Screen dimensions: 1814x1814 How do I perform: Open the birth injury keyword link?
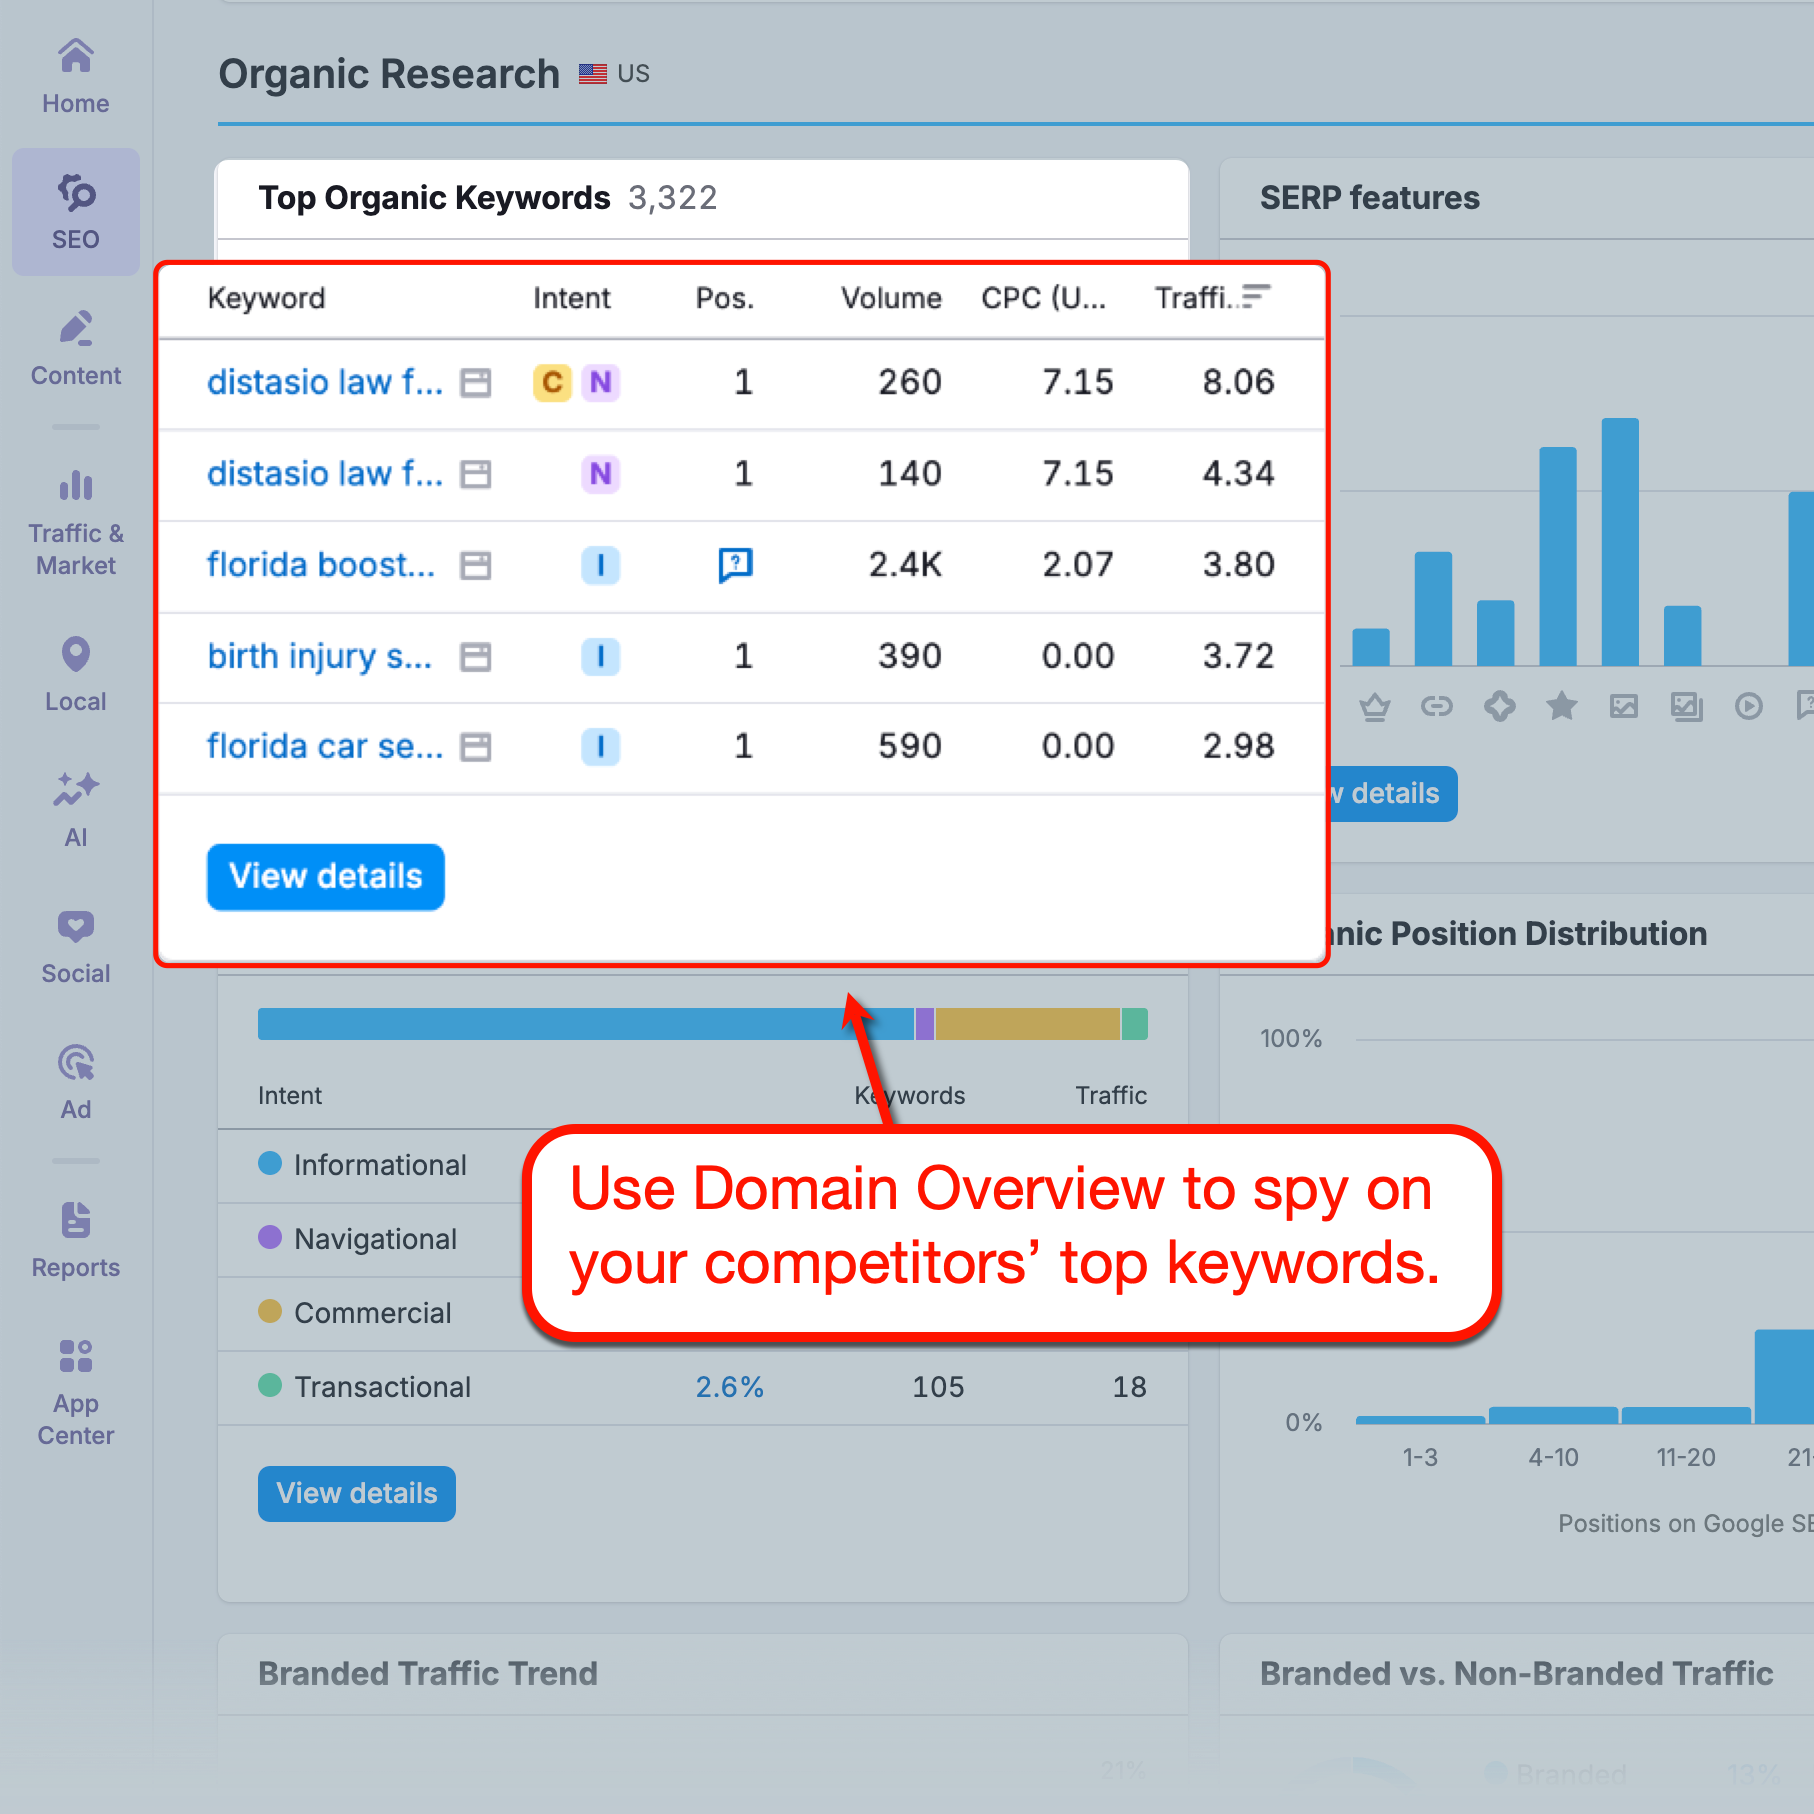(318, 656)
